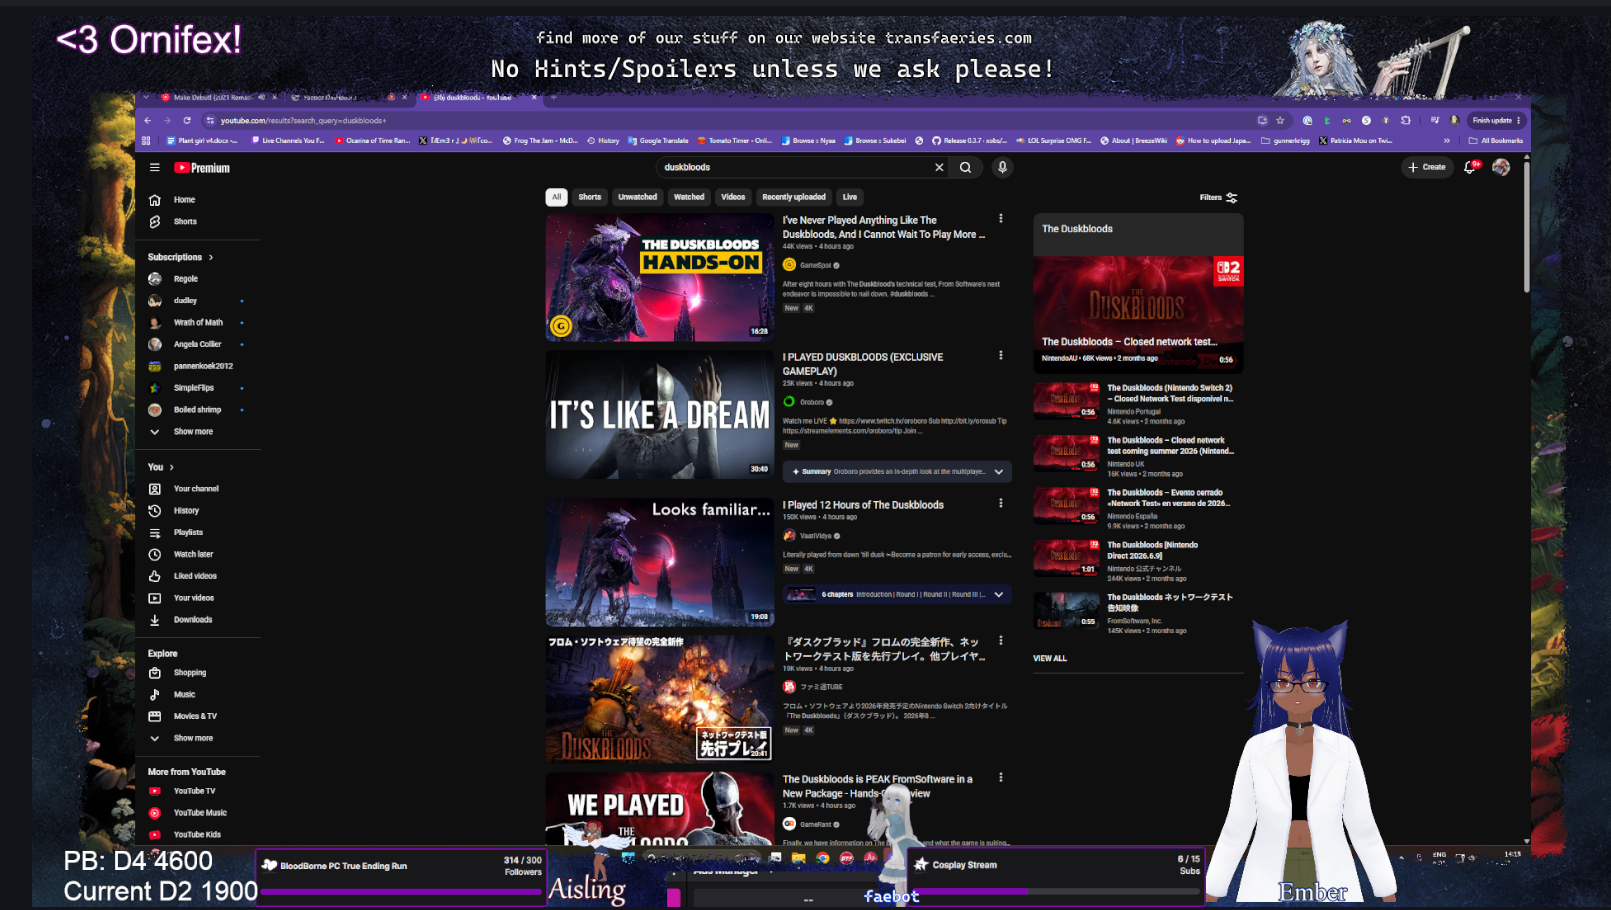The width and height of the screenshot is (1611, 910).
Task: Bookmark this page with the star icon
Action: [1280, 121]
